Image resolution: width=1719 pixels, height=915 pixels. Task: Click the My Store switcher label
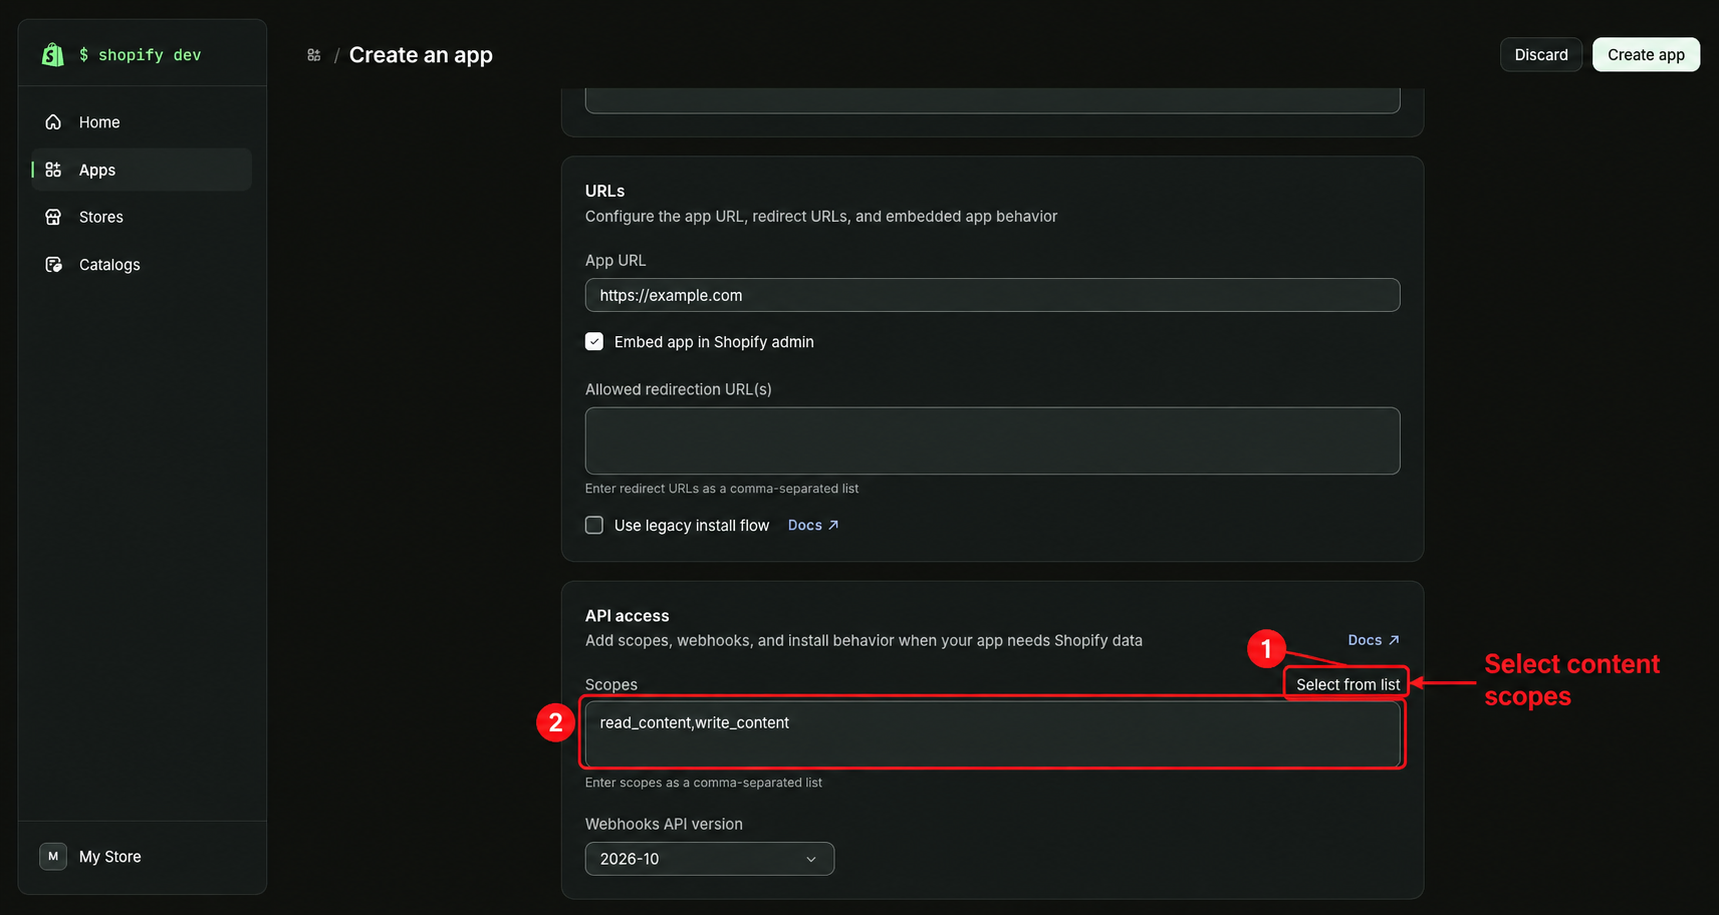coord(110,857)
